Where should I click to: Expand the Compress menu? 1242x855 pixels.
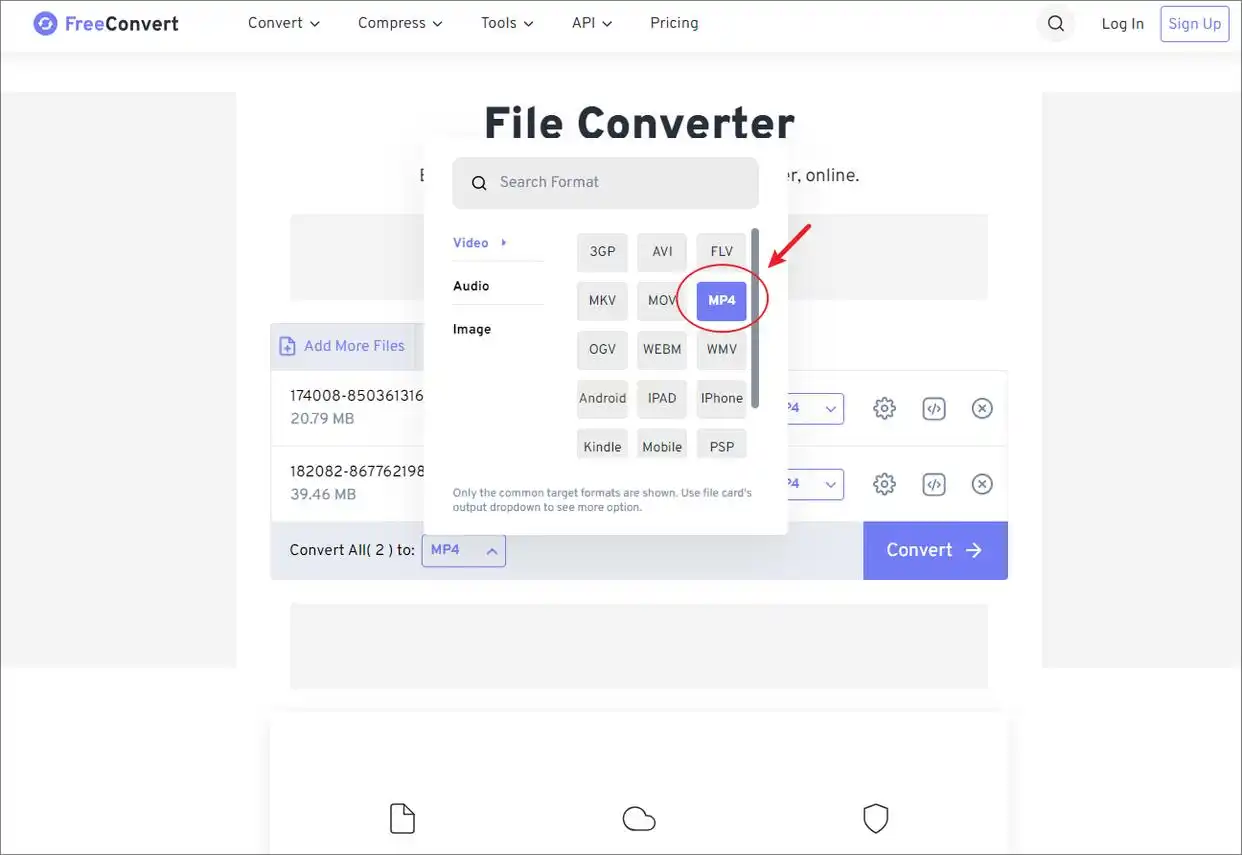(x=400, y=23)
